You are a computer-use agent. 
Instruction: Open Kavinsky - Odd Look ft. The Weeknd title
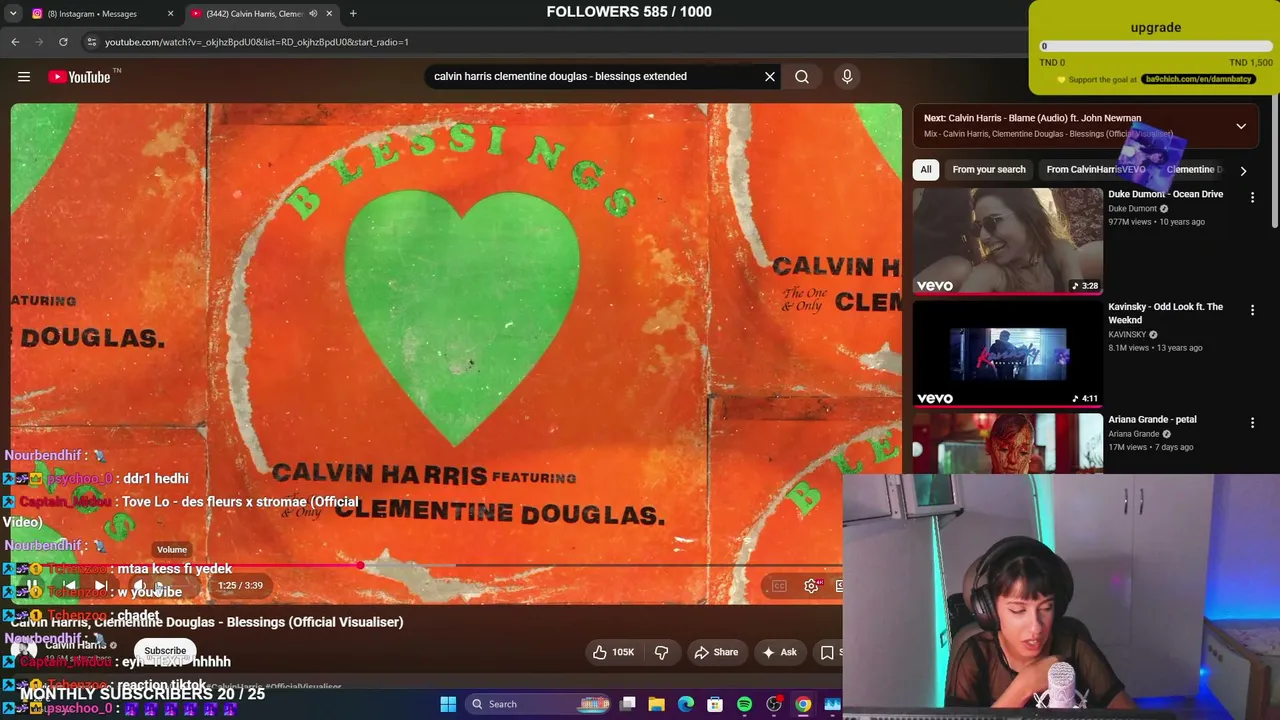(x=1165, y=313)
